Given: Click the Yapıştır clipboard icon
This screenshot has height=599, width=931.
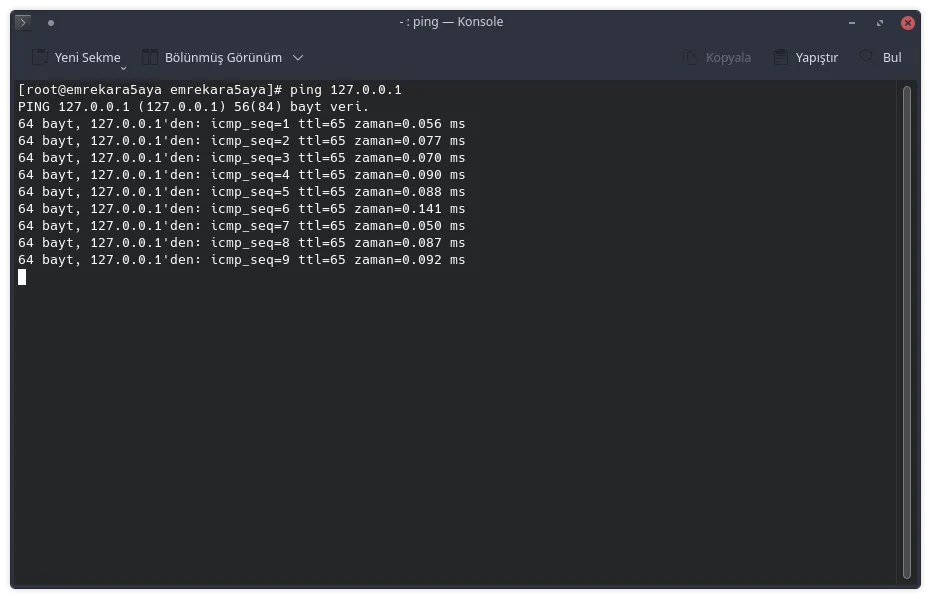Looking at the screenshot, I should point(780,58).
